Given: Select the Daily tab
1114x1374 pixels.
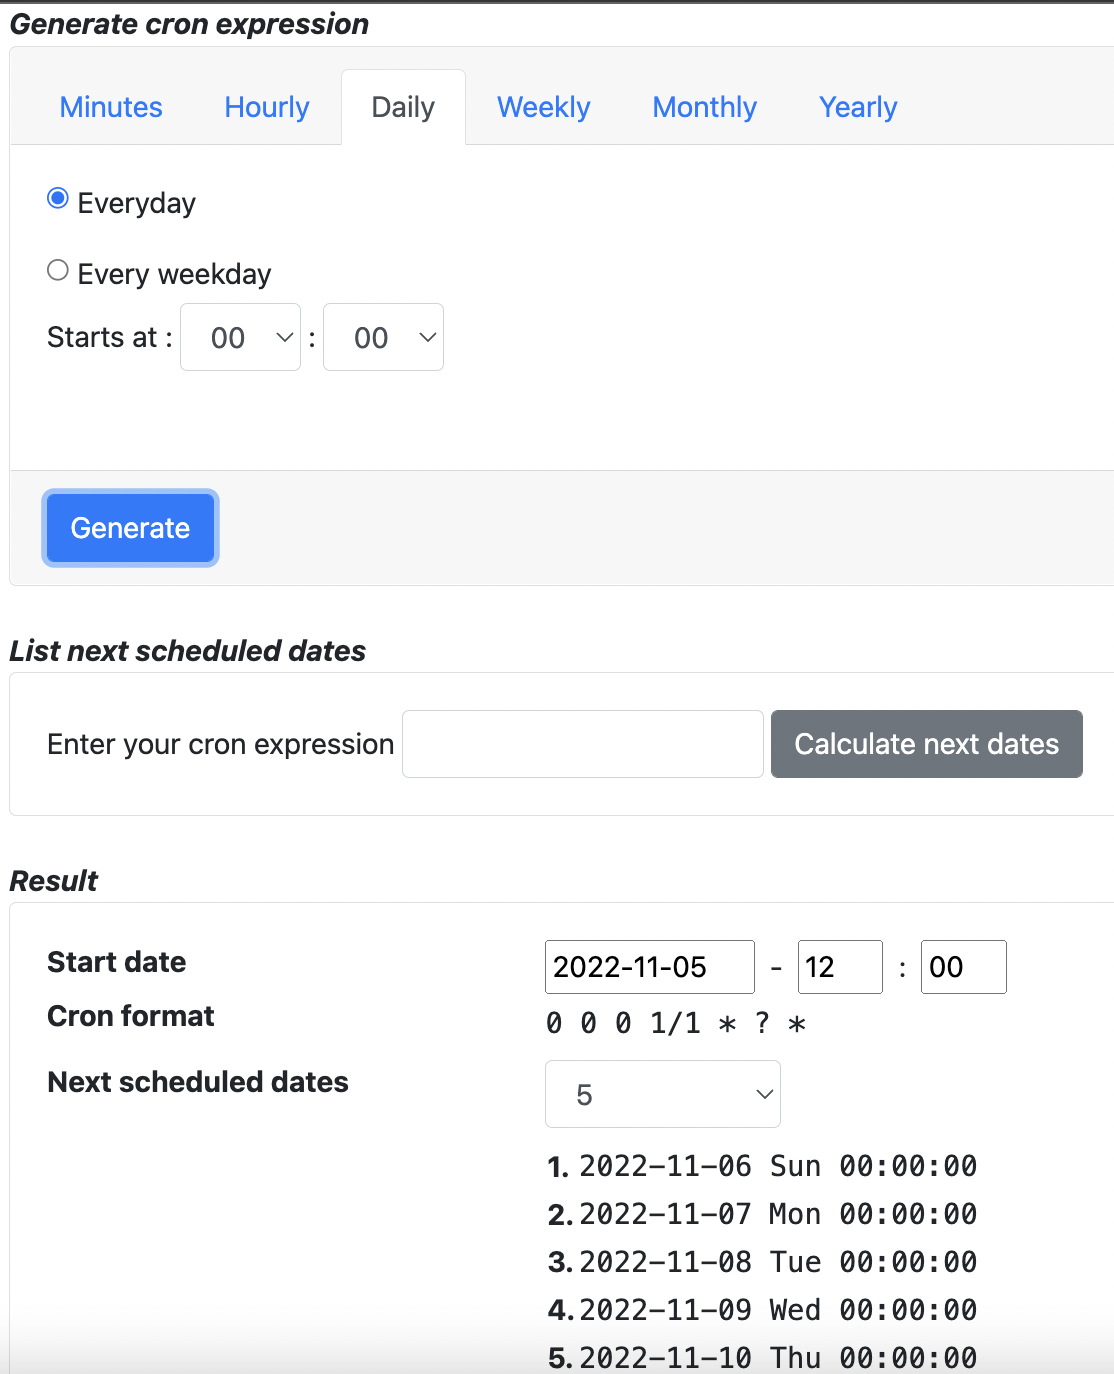Looking at the screenshot, I should [403, 107].
